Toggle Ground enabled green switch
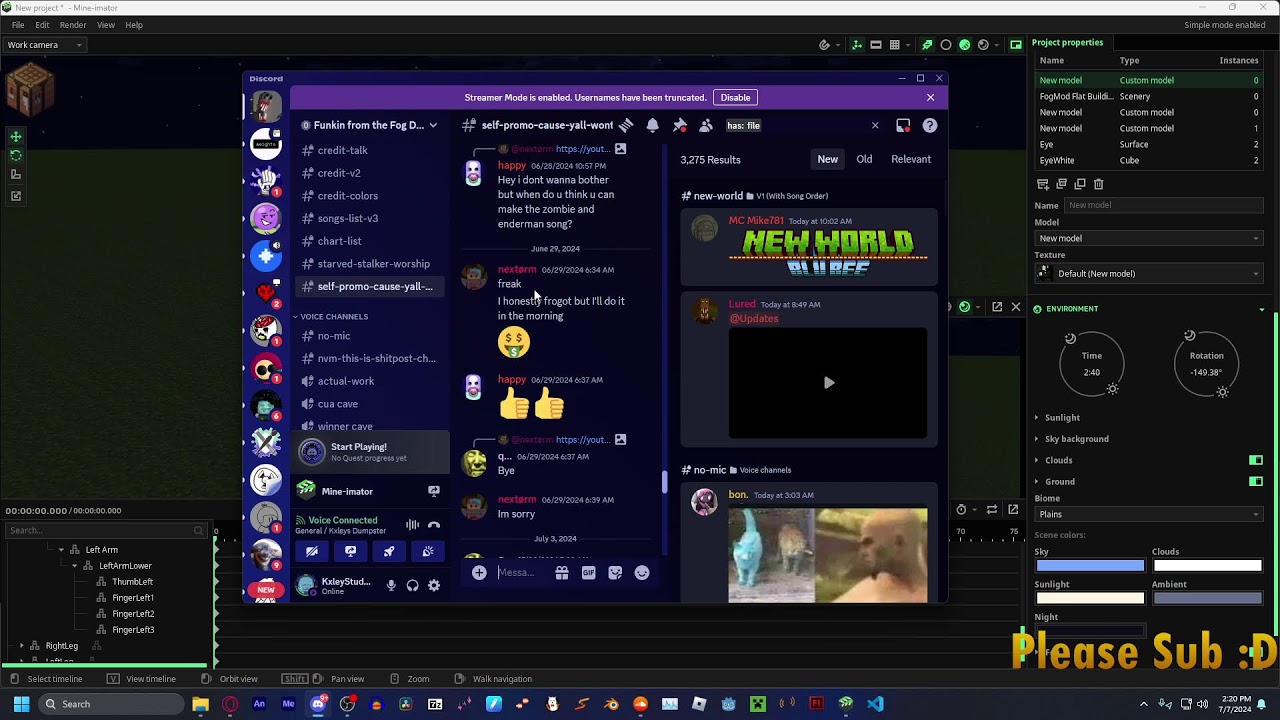 coord(1256,481)
